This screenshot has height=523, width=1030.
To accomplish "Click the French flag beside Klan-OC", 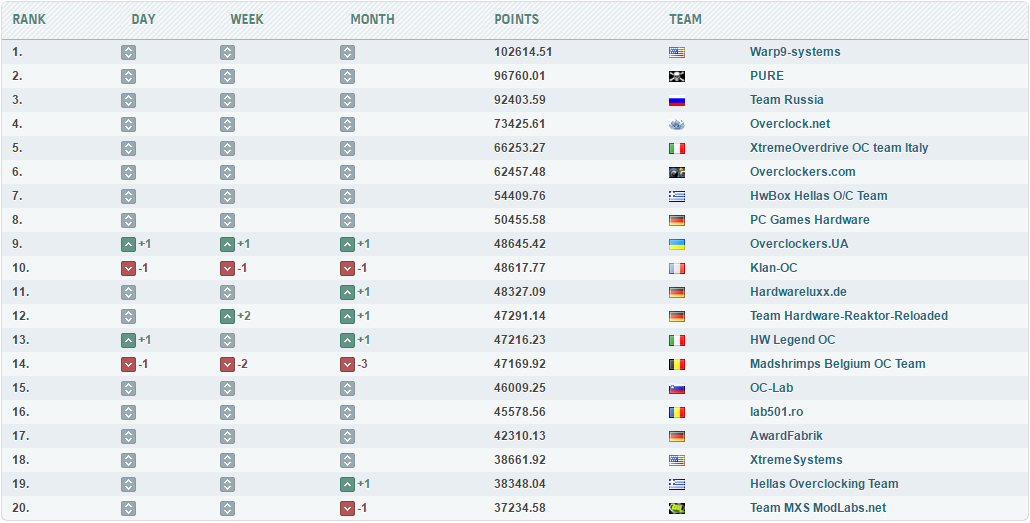I will [x=677, y=268].
